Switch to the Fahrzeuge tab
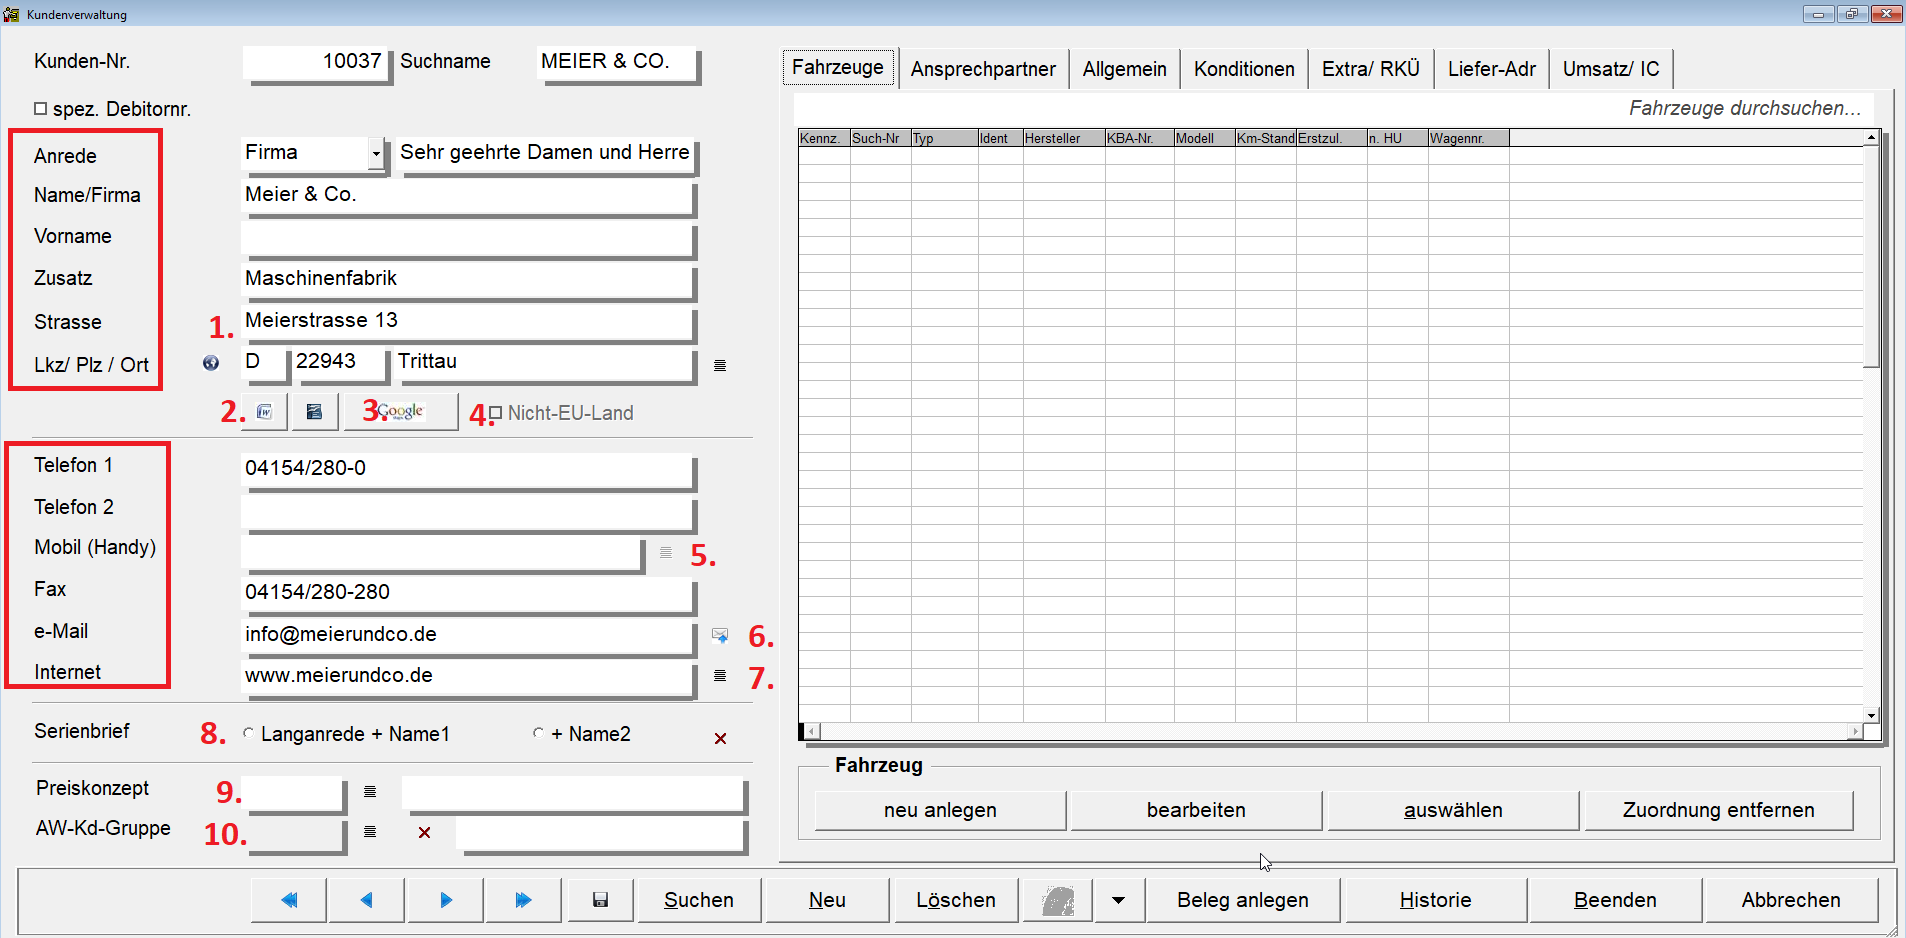 (x=838, y=67)
